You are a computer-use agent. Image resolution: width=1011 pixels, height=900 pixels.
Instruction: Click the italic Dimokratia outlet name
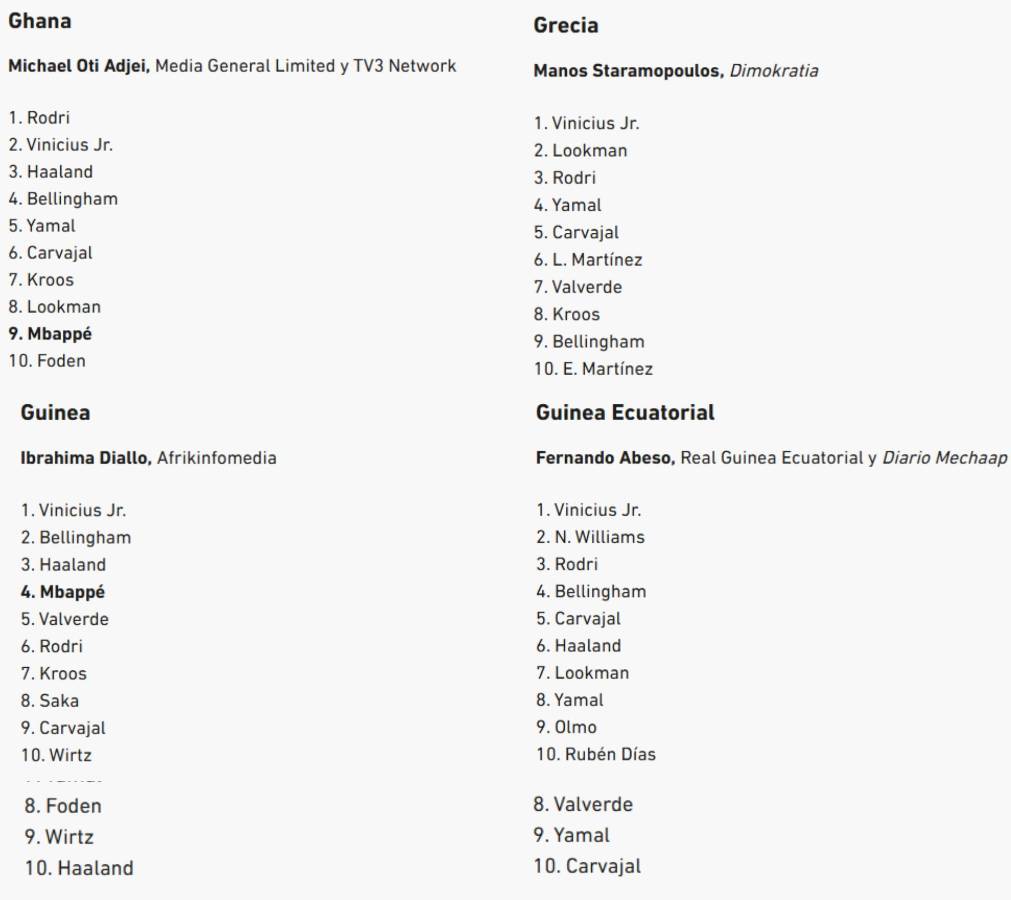773,71
